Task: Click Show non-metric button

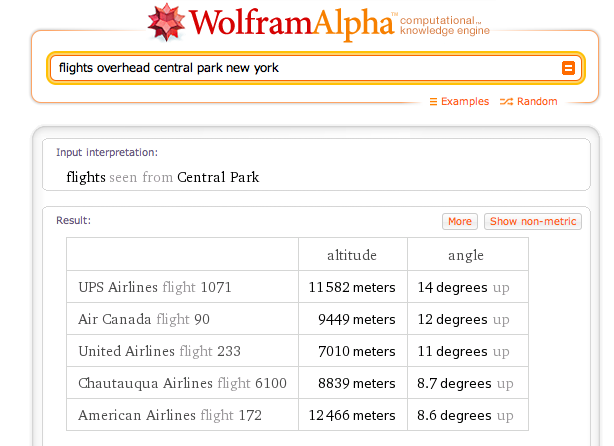Action: point(533,221)
